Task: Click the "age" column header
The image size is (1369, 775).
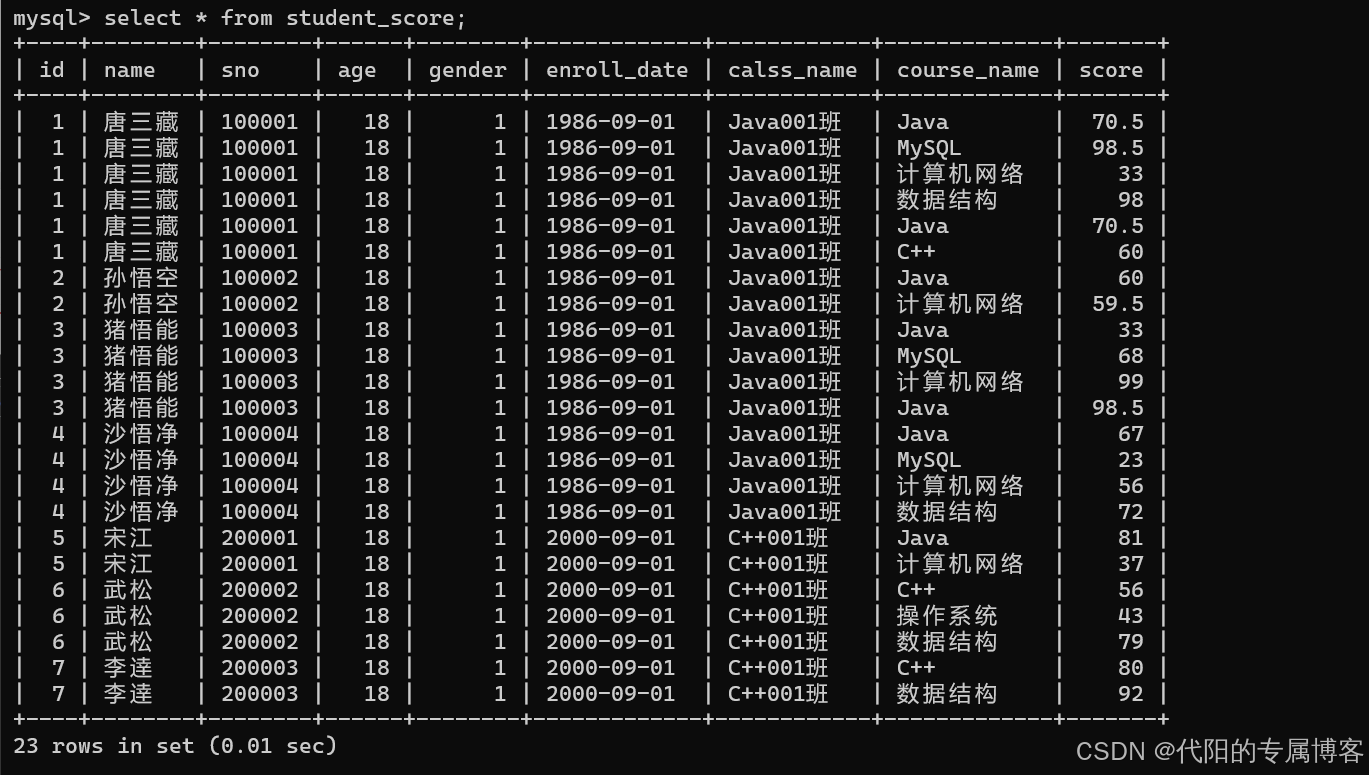Action: 357,70
